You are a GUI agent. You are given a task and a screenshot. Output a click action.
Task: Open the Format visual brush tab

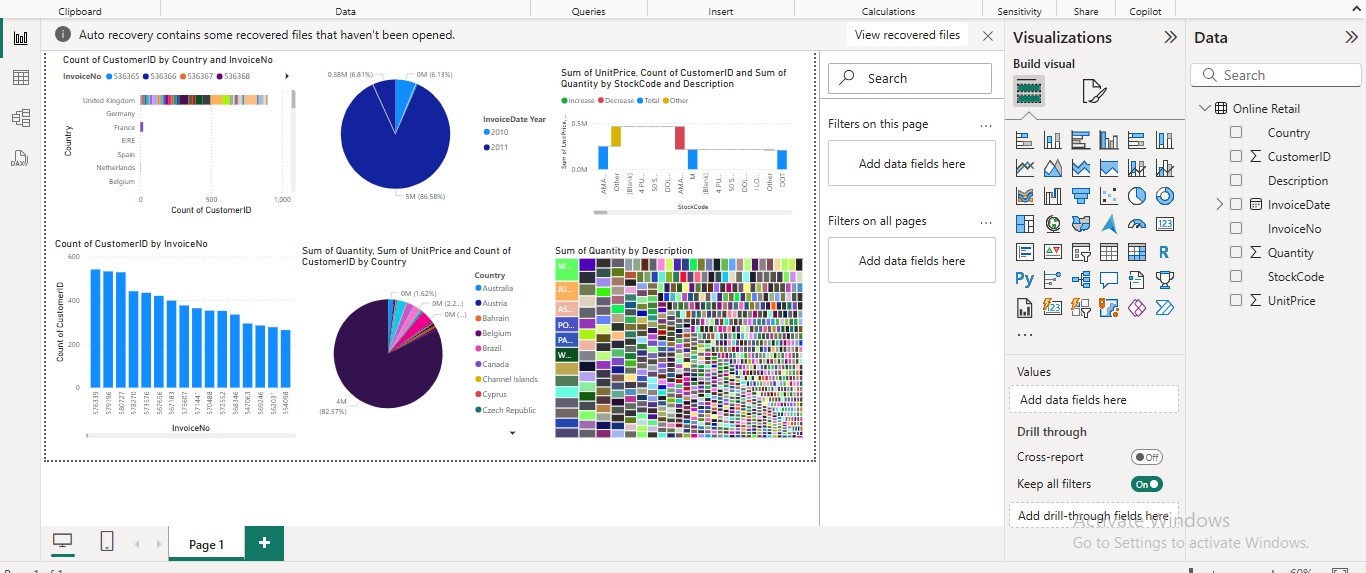click(x=1094, y=92)
